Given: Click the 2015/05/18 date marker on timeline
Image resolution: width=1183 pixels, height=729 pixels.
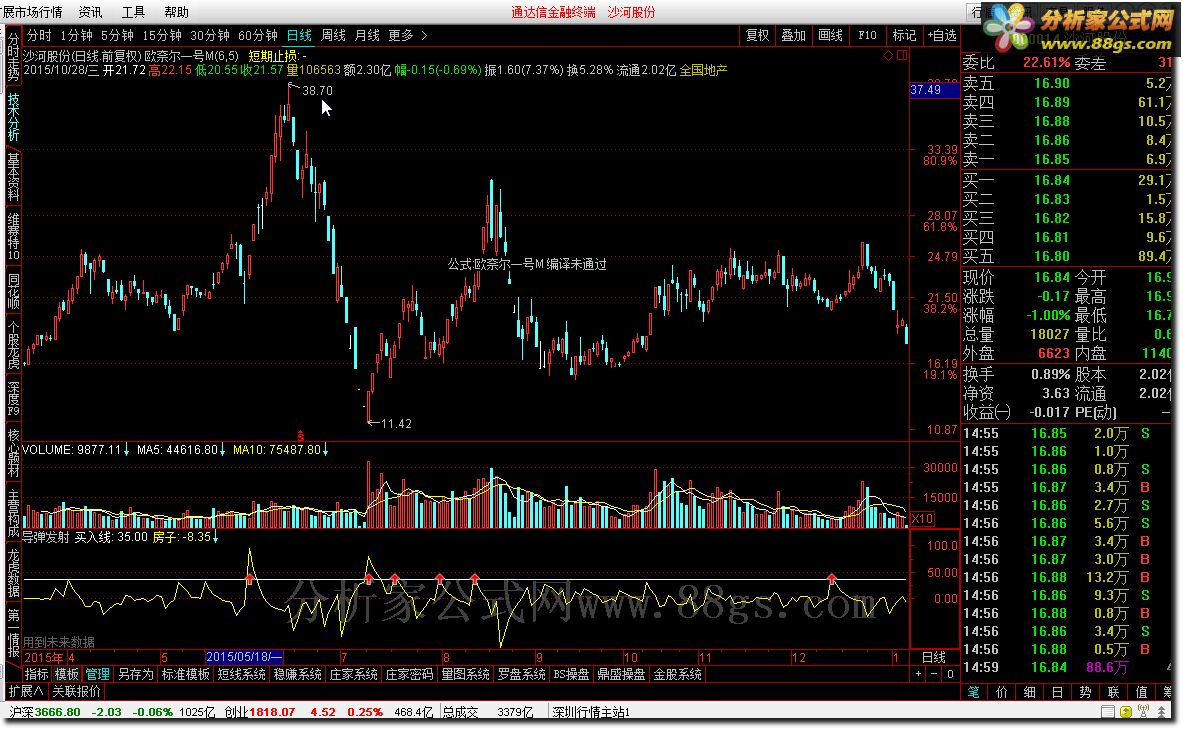Looking at the screenshot, I should (x=244, y=657).
